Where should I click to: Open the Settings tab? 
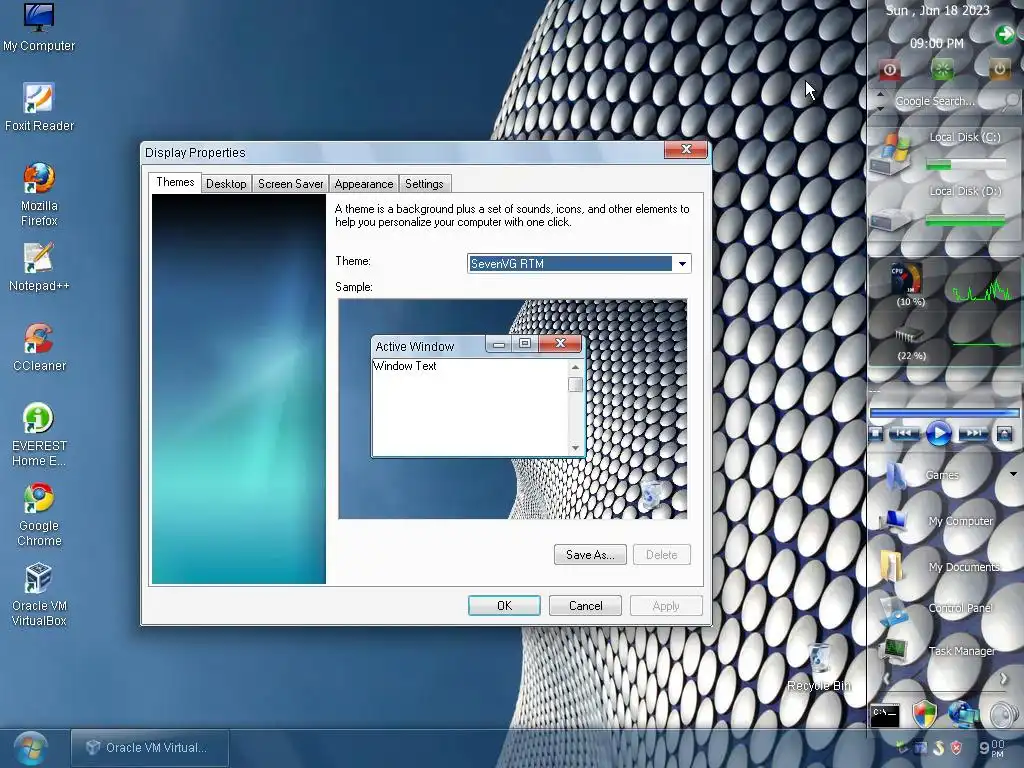tap(424, 184)
